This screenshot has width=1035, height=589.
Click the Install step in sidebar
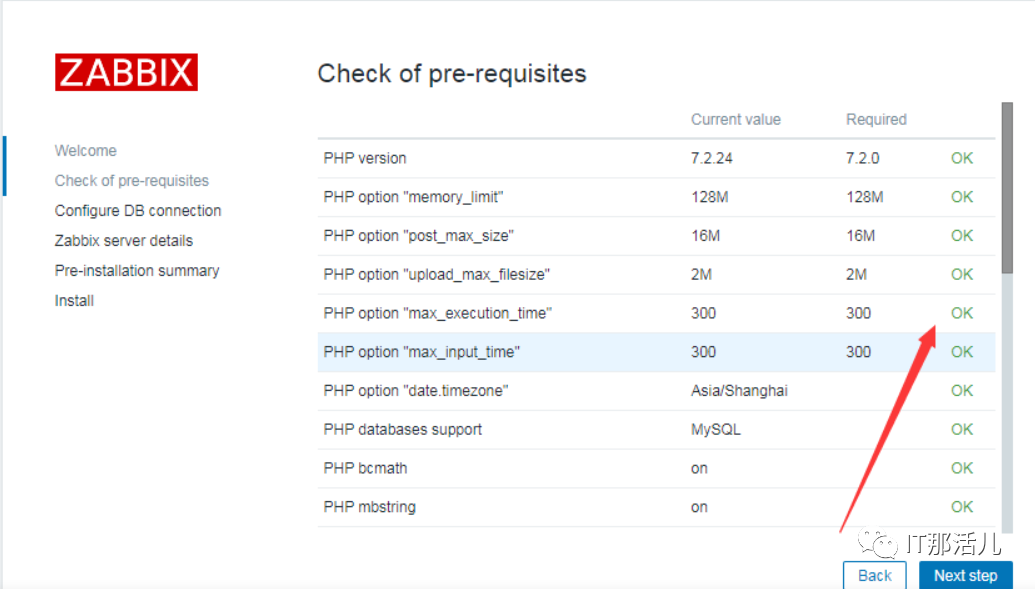(75, 301)
